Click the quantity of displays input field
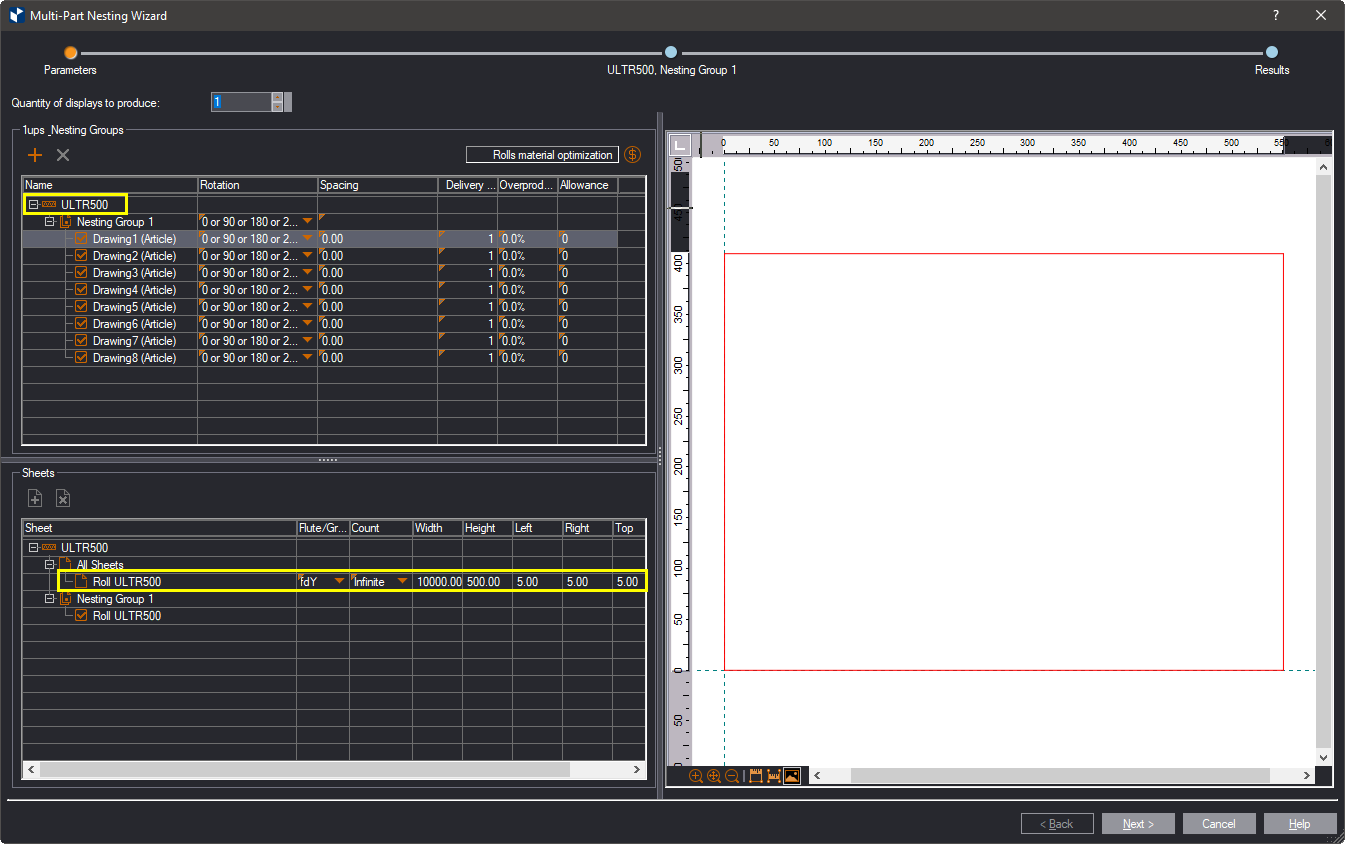1345x844 pixels. point(241,102)
